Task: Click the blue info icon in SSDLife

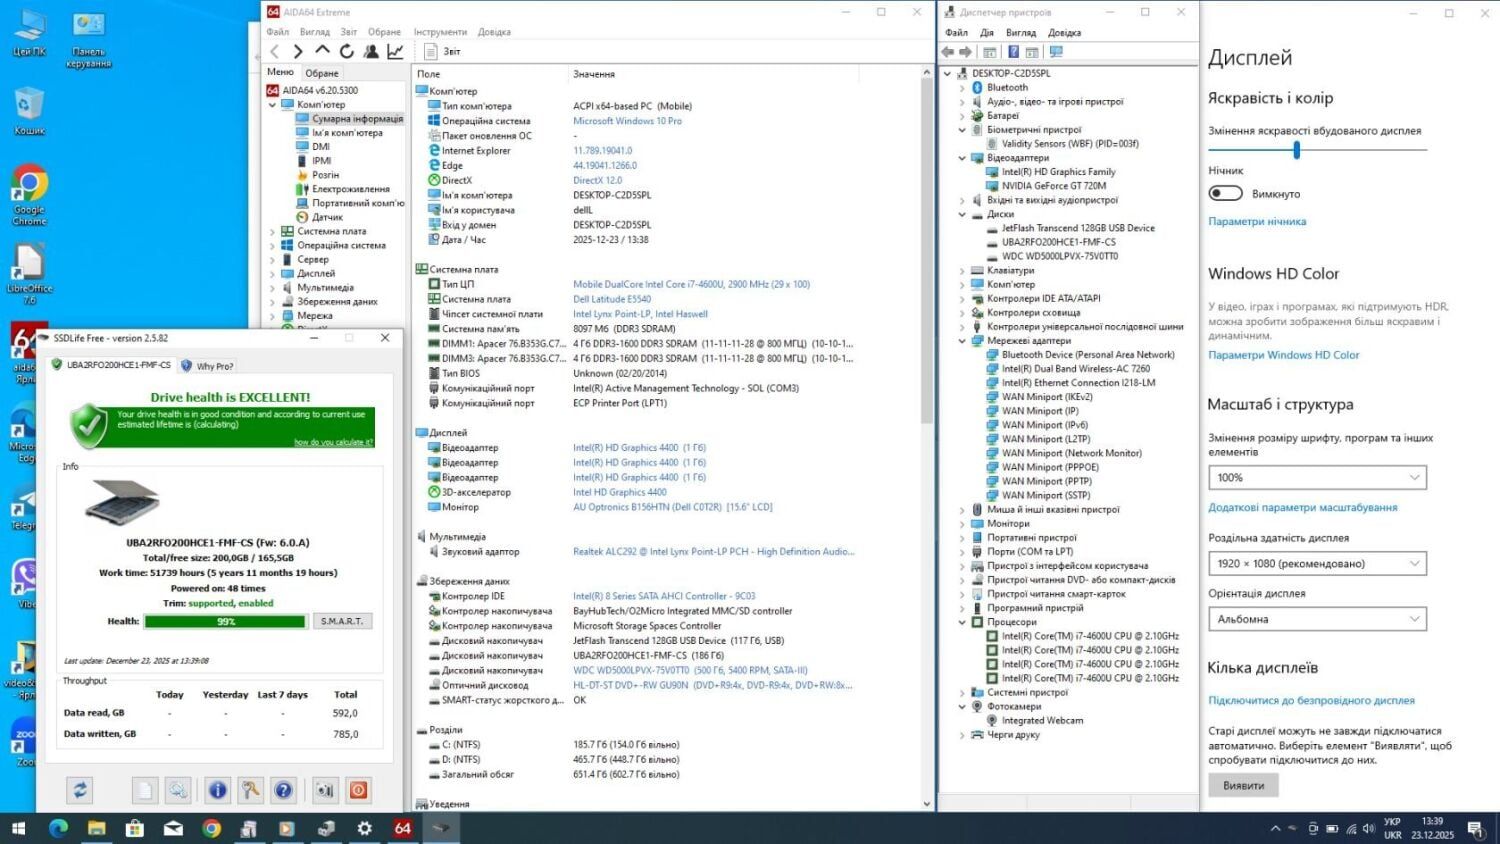Action: coord(217,790)
